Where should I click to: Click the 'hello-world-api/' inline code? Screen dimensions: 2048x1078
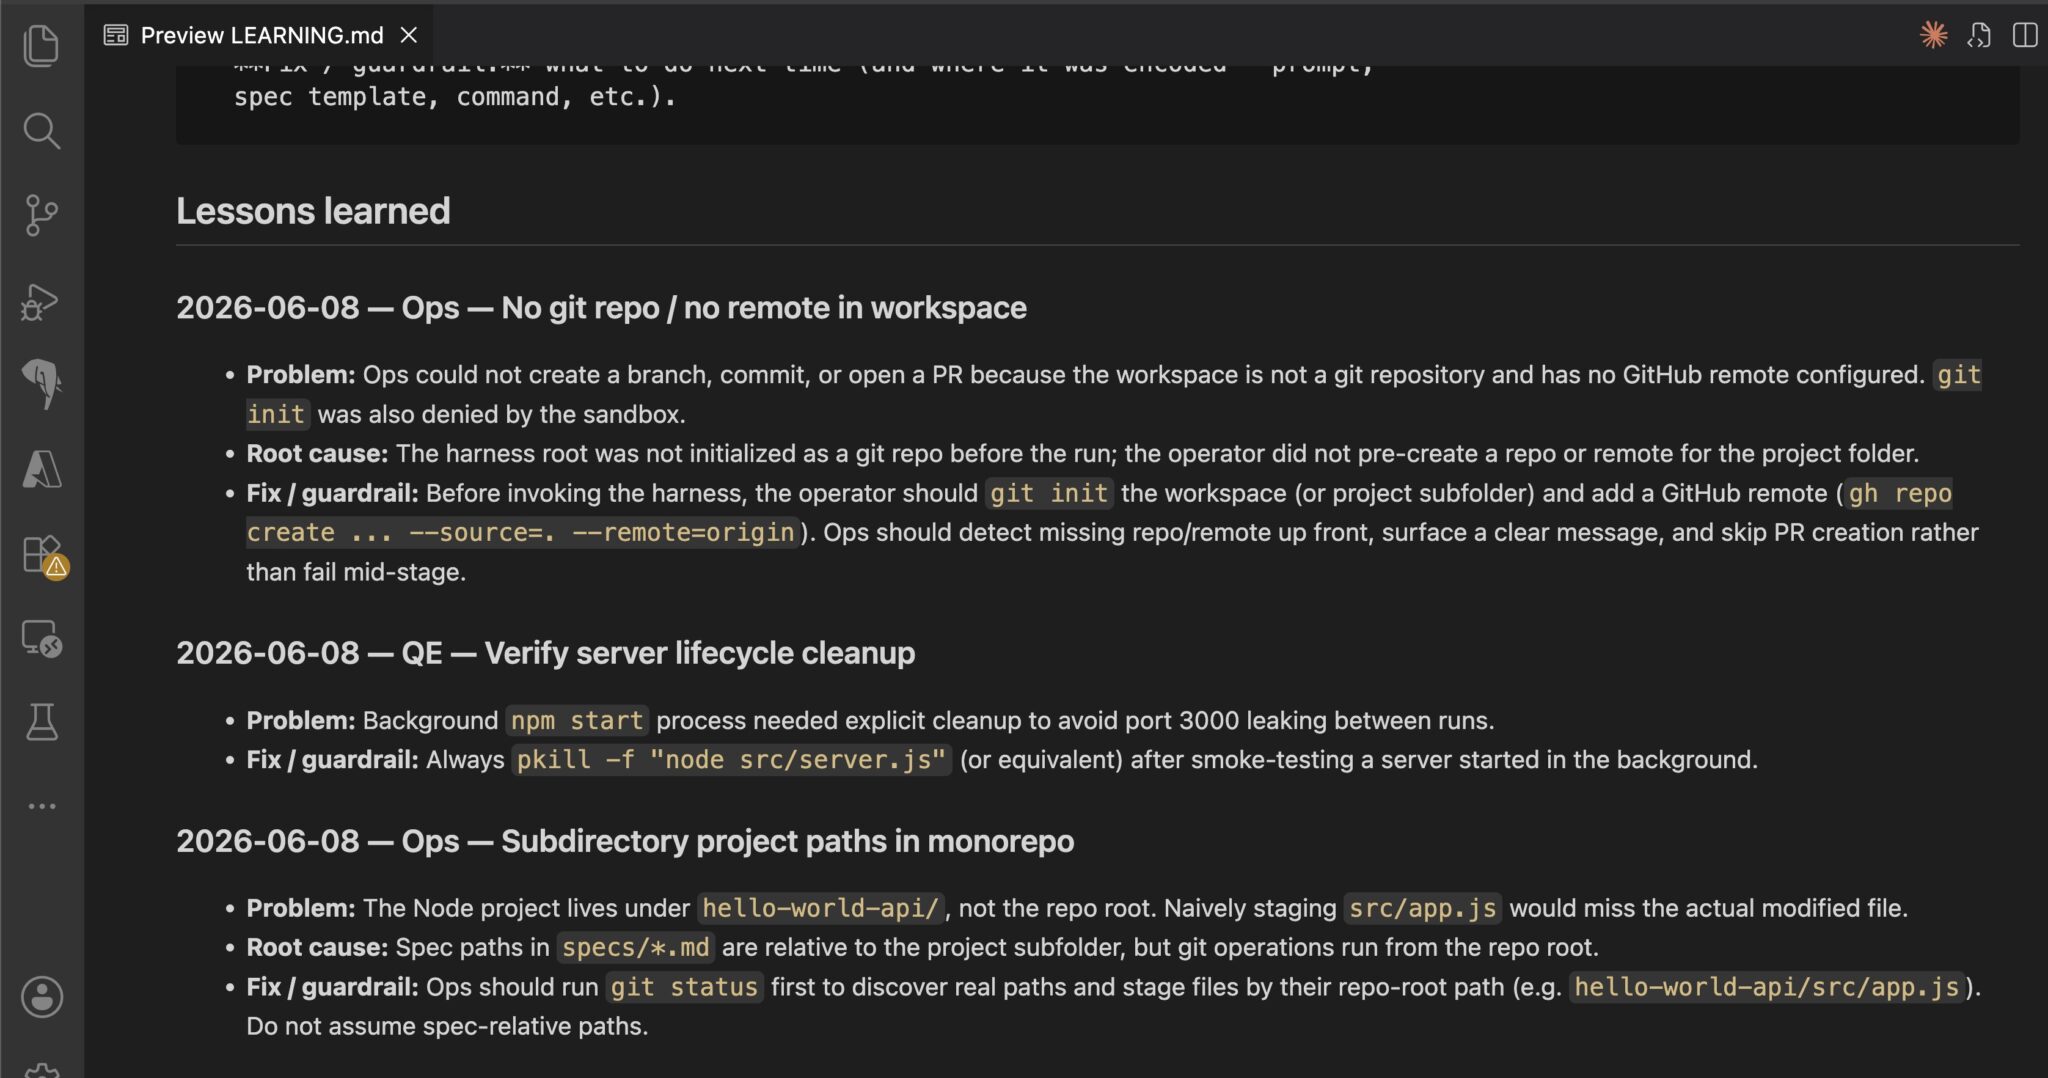[x=820, y=908]
